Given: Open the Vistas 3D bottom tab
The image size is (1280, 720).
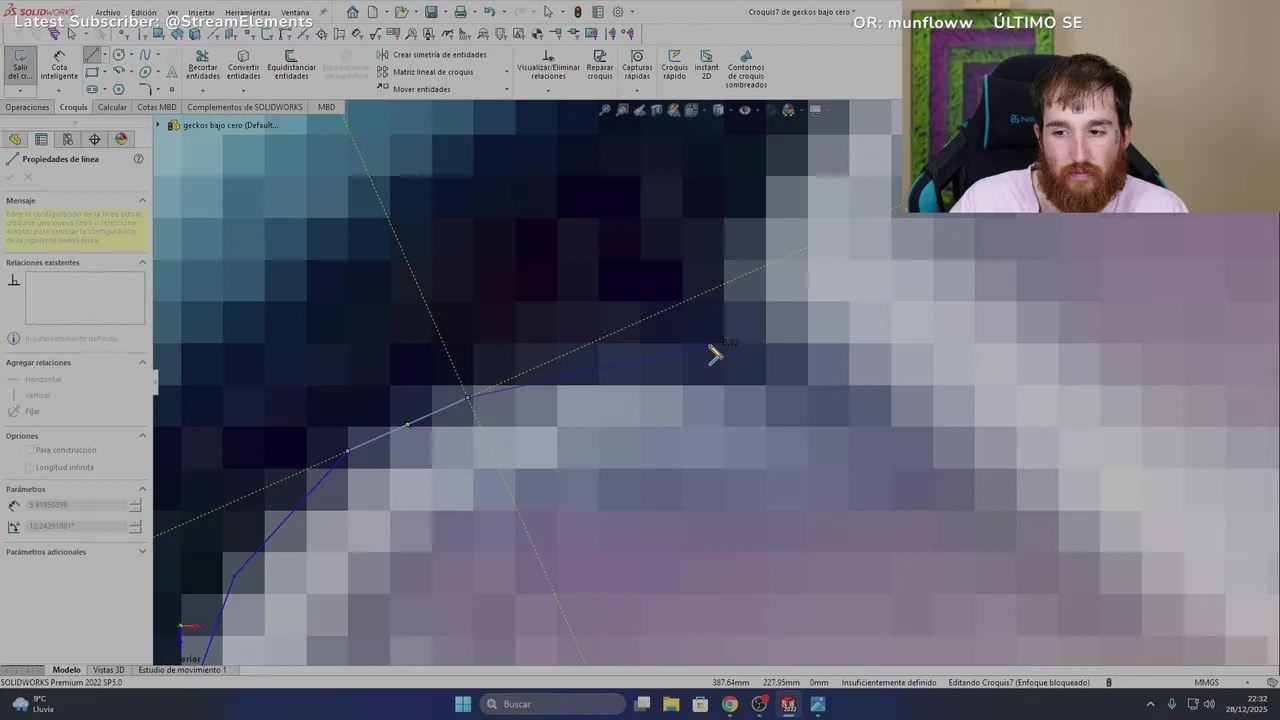Looking at the screenshot, I should pos(109,670).
